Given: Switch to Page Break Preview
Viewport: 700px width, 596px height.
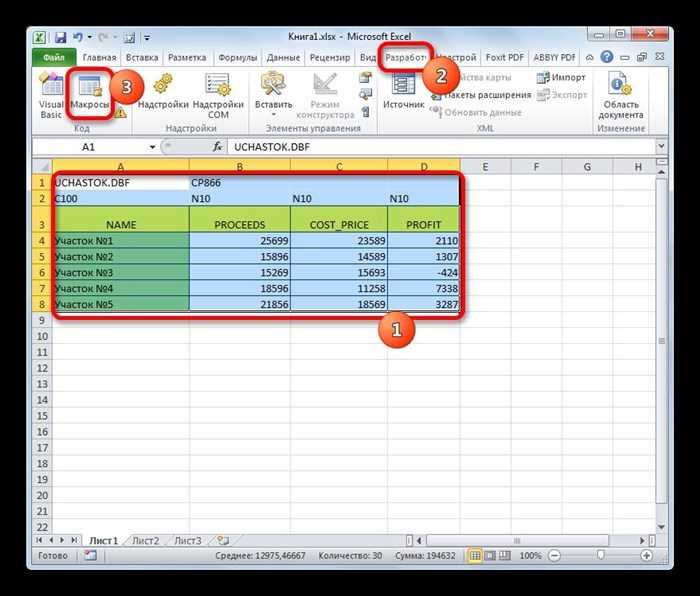Looking at the screenshot, I should pyautogui.click(x=504, y=556).
